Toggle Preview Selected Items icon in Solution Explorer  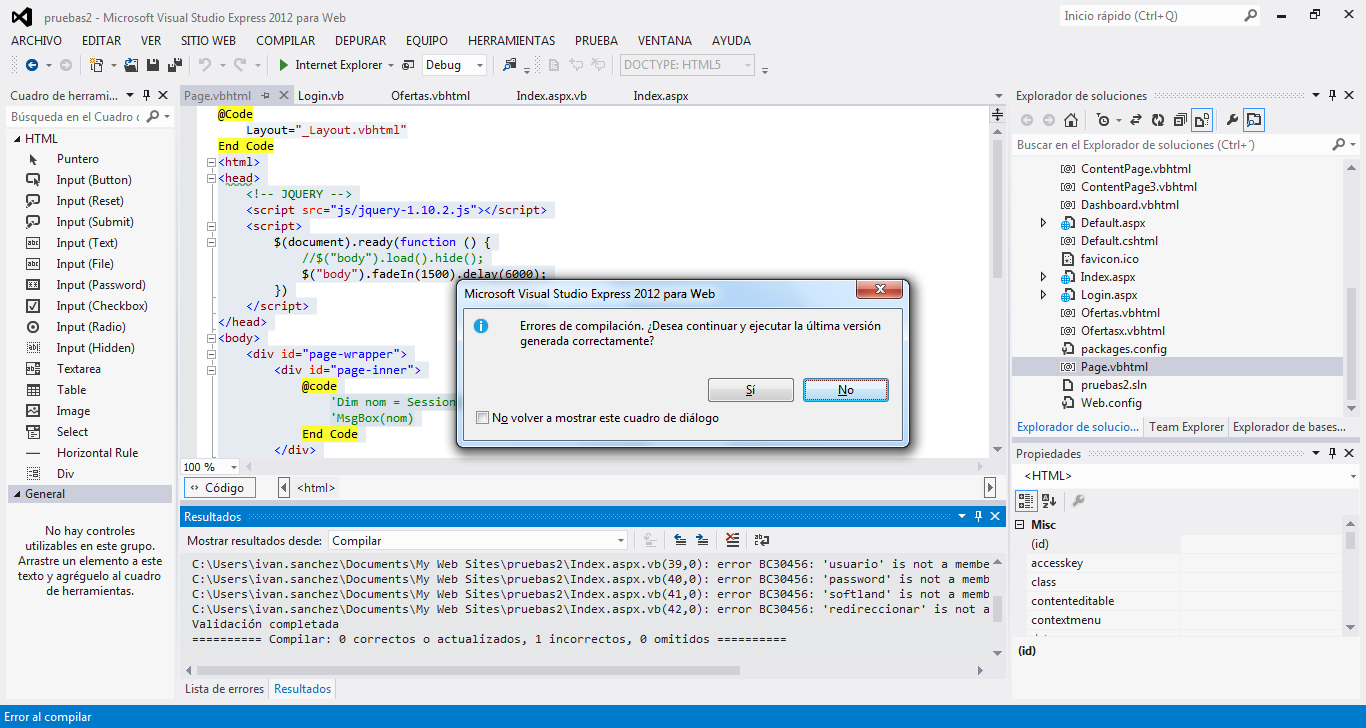pos(1254,120)
